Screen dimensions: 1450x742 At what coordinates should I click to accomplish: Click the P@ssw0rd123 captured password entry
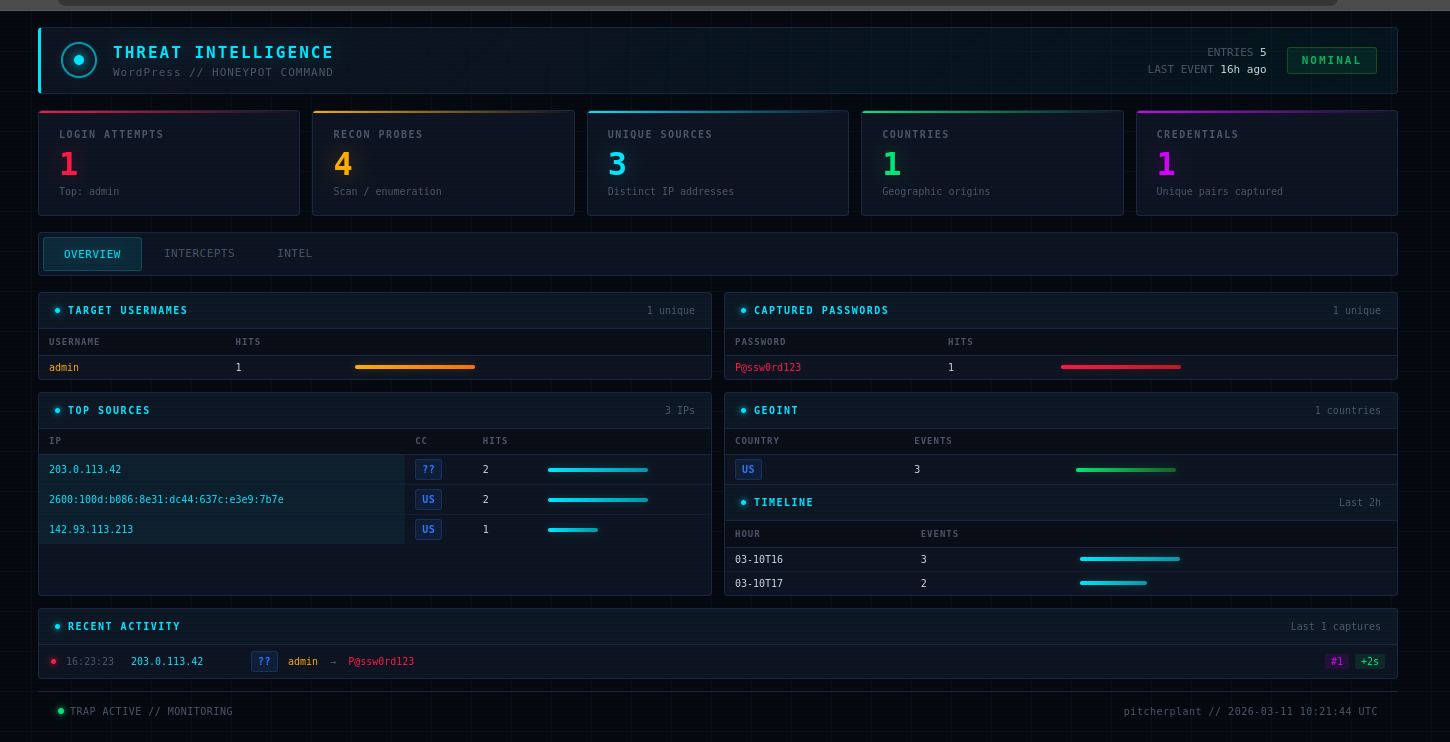pos(768,368)
